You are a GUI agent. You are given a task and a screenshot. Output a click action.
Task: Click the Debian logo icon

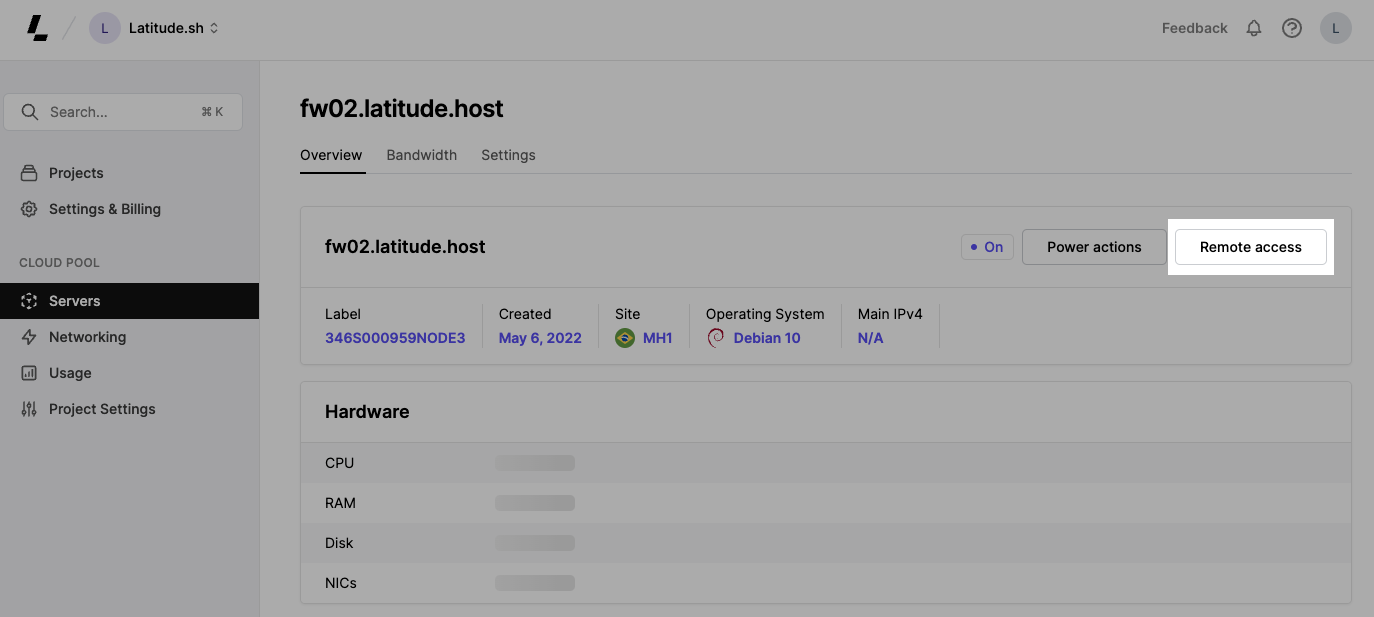(x=716, y=338)
